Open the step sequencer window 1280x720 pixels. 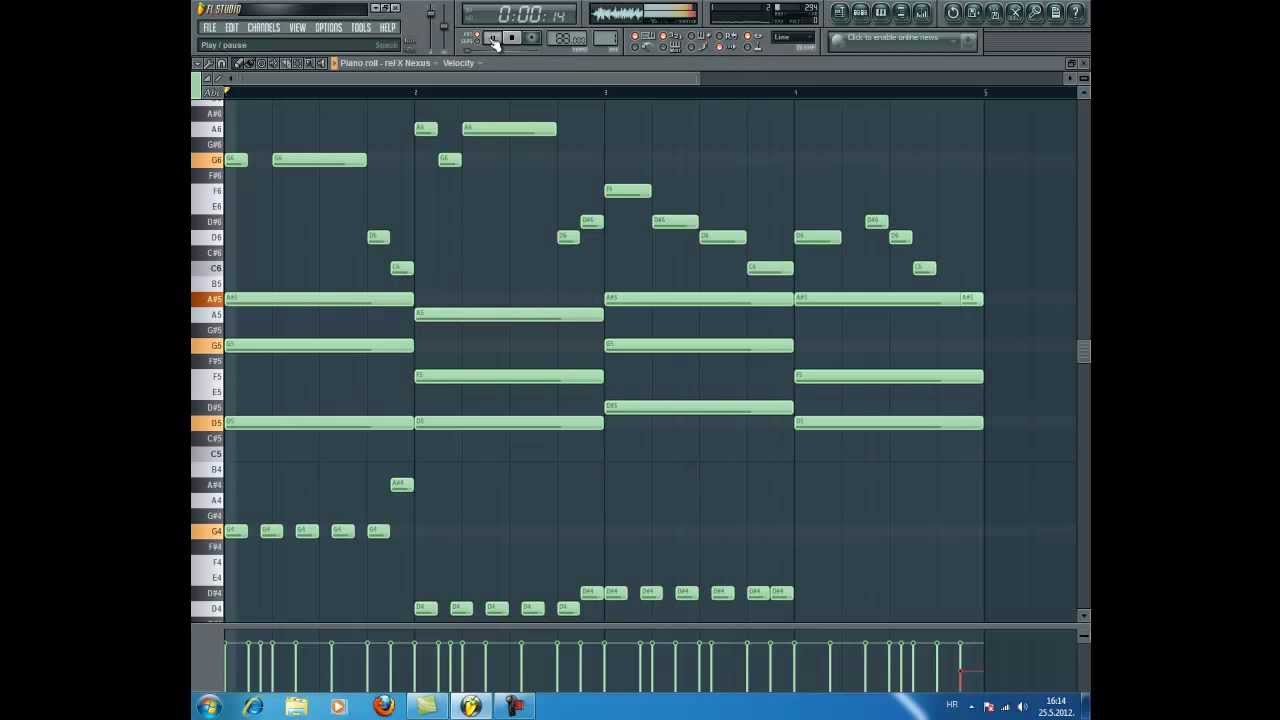point(860,13)
